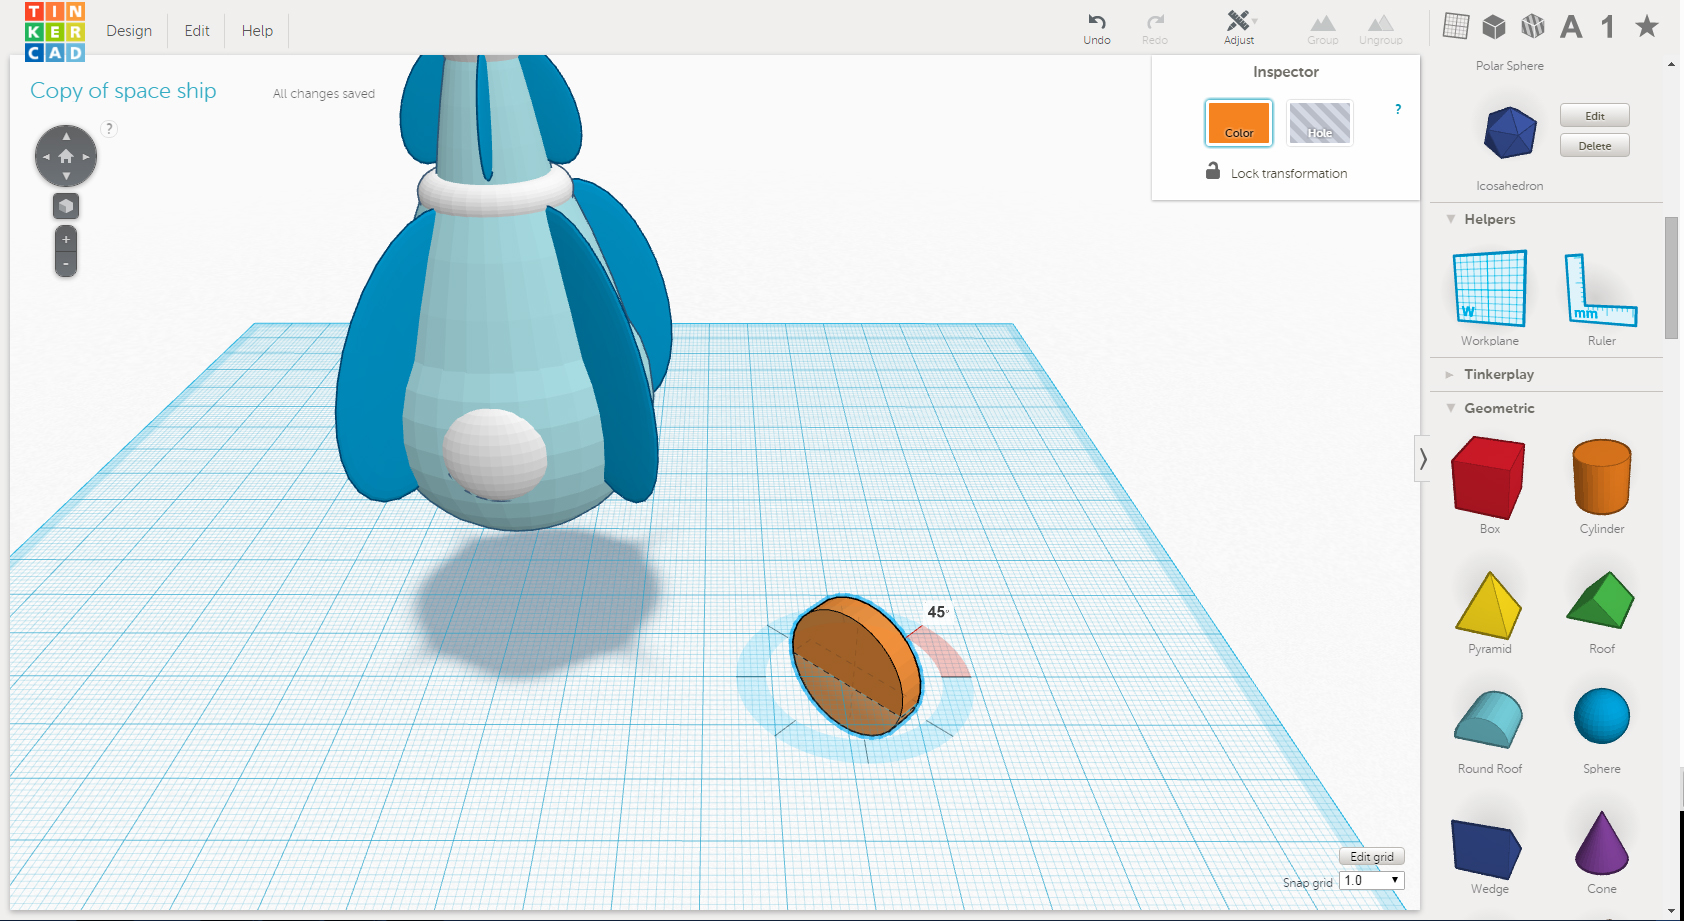This screenshot has width=1684, height=921.
Task: Pick the red Box shape
Action: tap(1488, 477)
